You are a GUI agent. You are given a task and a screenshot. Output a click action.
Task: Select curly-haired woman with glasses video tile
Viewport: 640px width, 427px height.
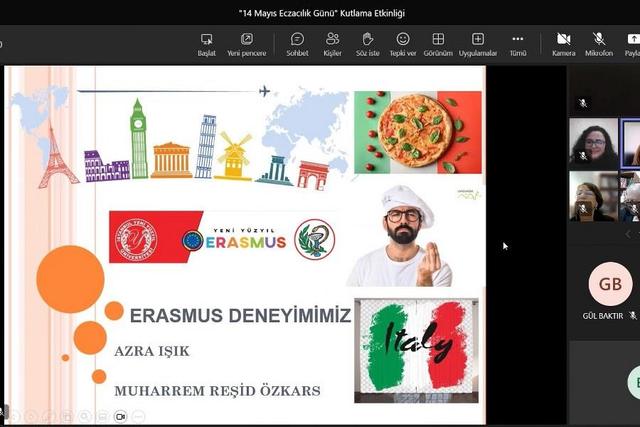(x=593, y=144)
